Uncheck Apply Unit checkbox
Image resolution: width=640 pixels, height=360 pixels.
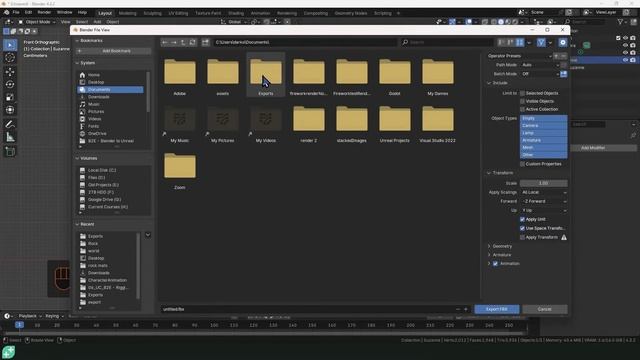click(x=522, y=219)
